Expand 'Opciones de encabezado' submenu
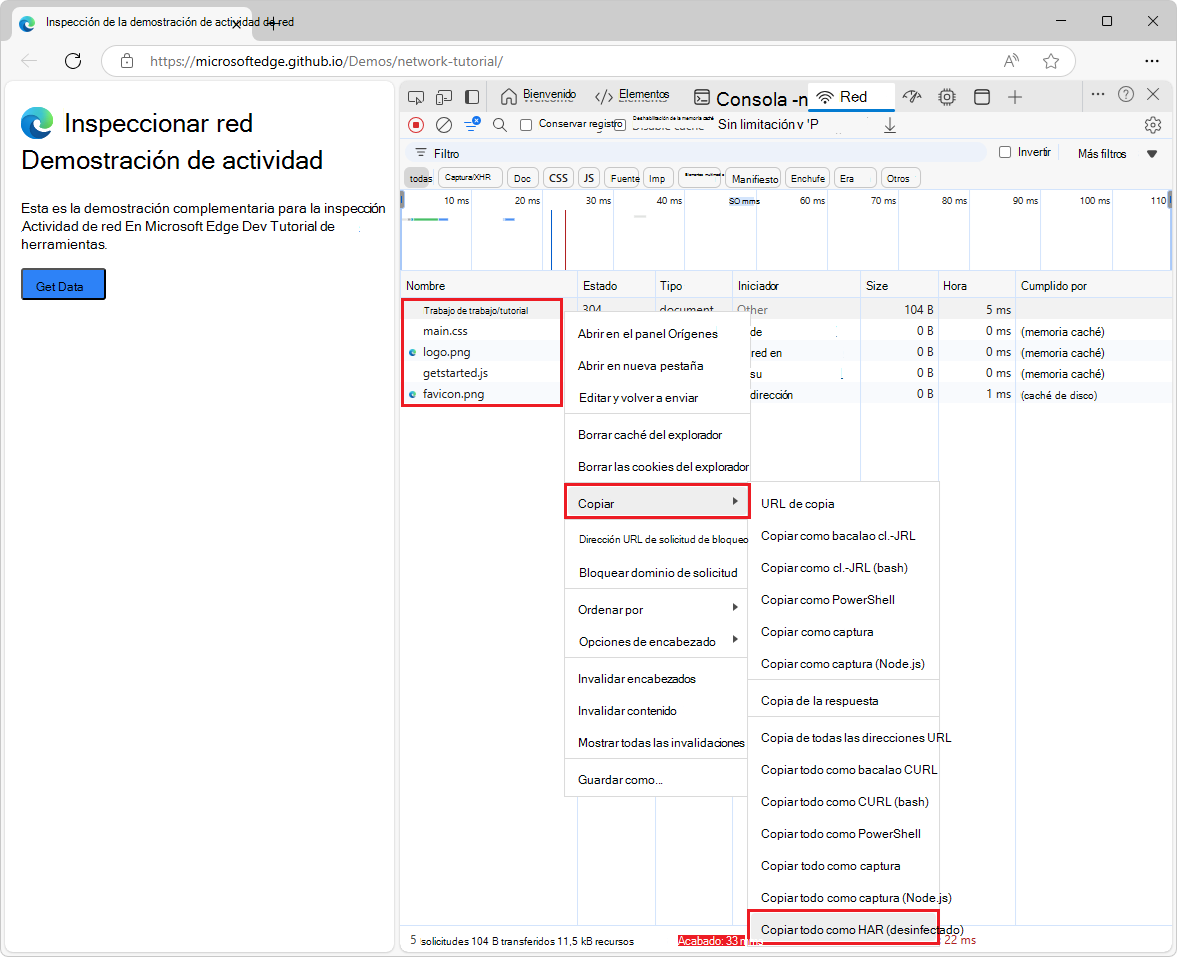 657,642
